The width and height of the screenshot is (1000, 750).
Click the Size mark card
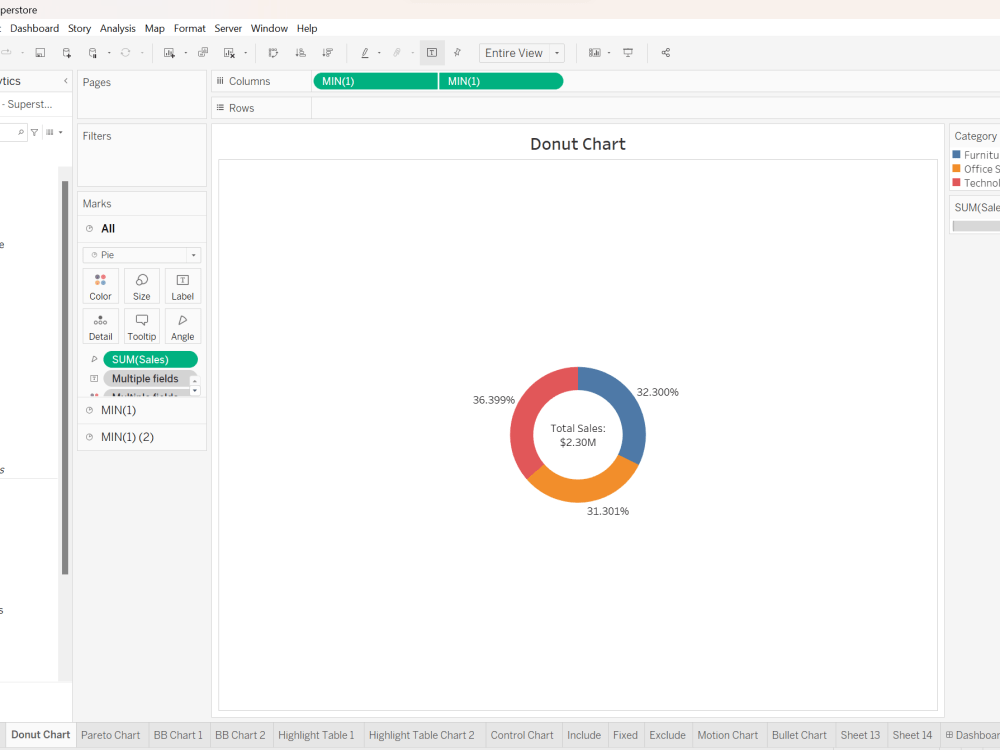(141, 286)
